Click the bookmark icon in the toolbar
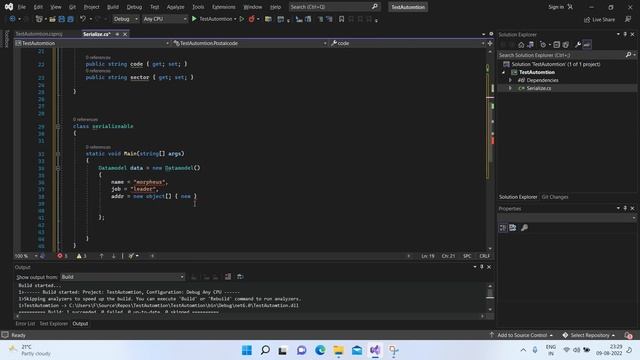Screen dimensions: 640x360 click(x=341, y=19)
